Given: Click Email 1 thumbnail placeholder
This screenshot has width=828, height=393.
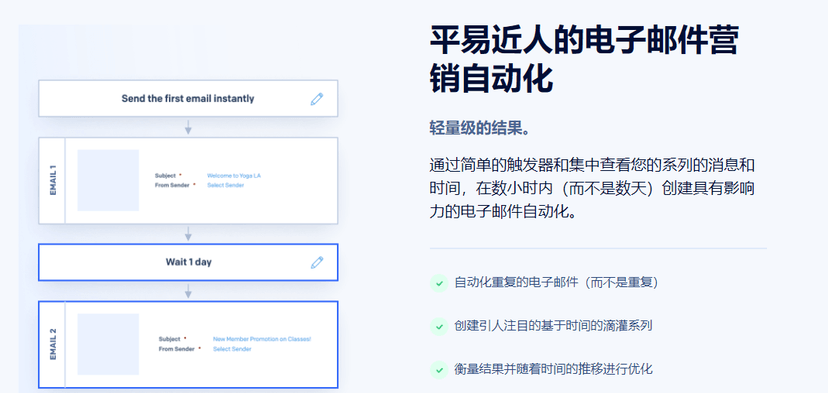Looking at the screenshot, I should [108, 180].
